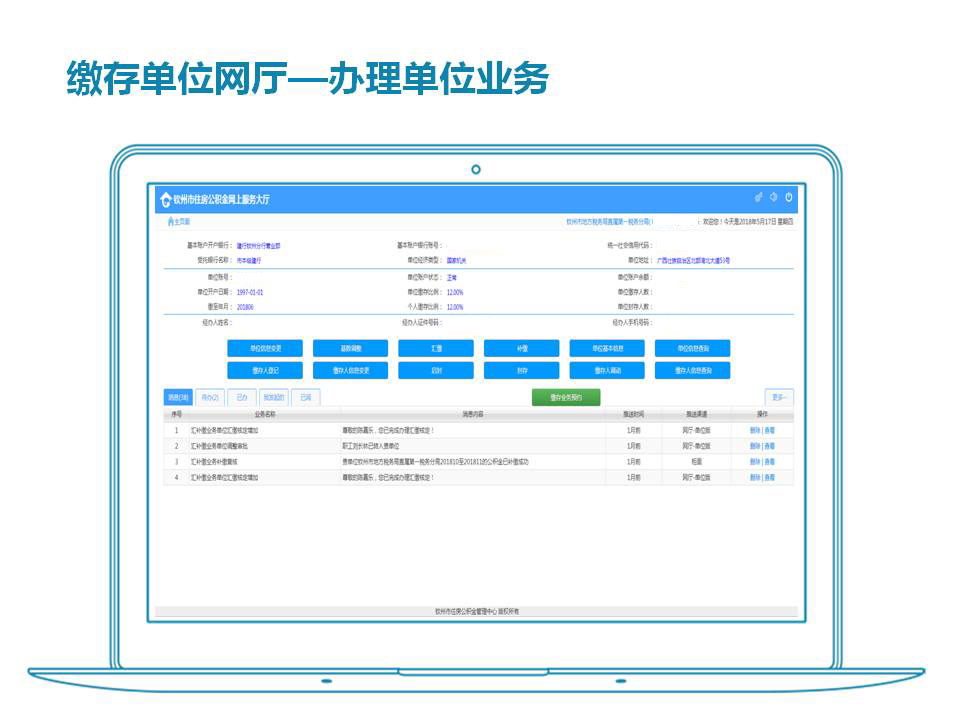Click 查看 link in row 3
Viewport: 960px width, 720px height.
770,462
